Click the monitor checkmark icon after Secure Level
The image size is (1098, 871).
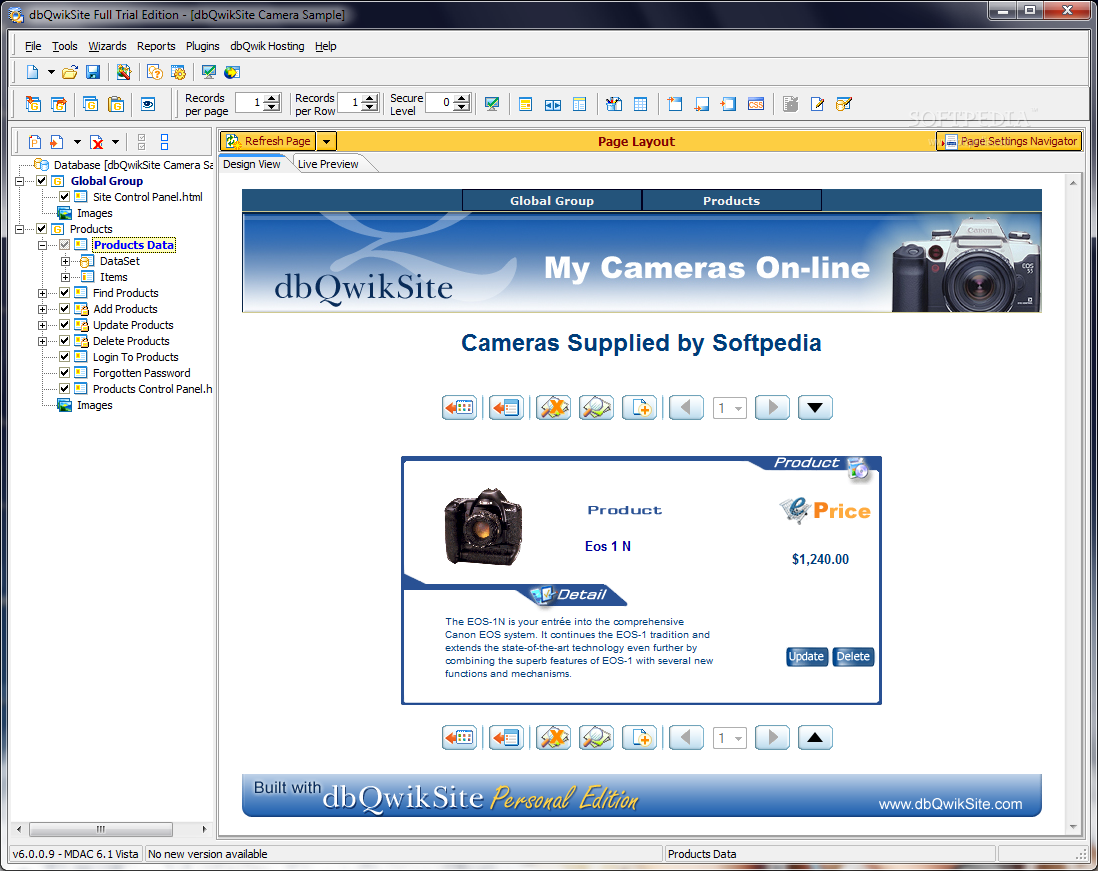(492, 104)
